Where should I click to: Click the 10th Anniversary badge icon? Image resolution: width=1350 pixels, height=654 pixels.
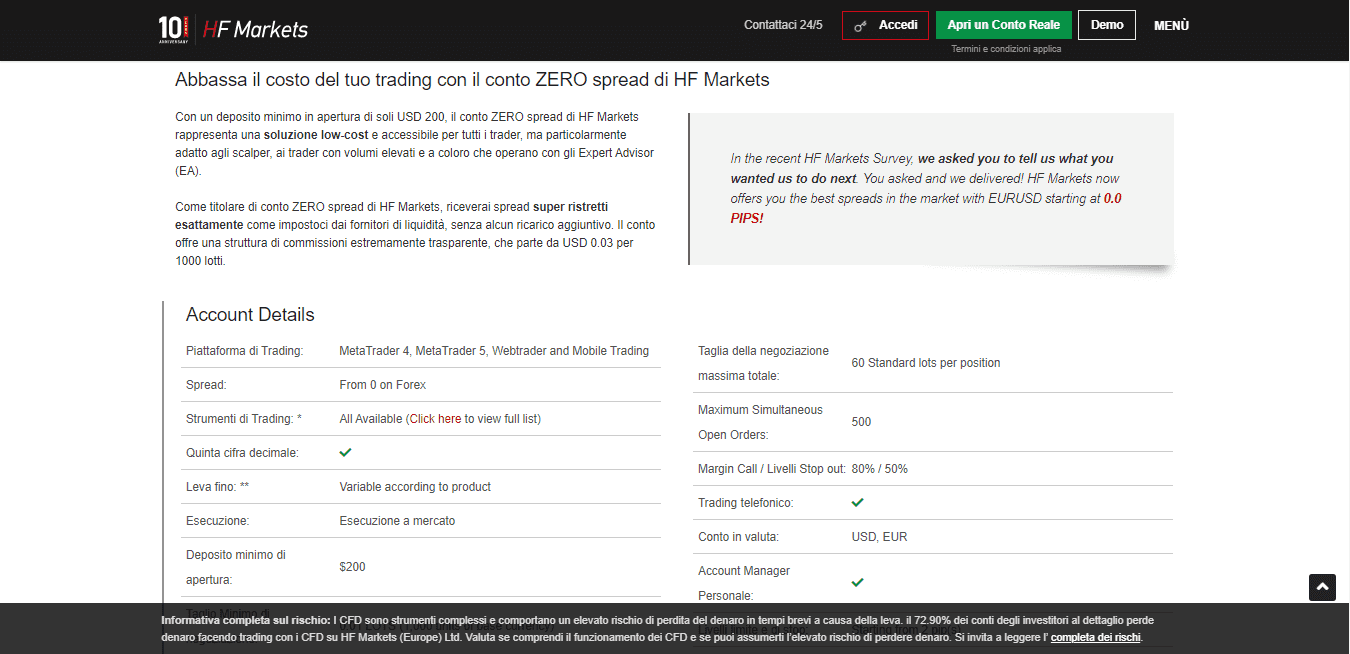tap(173, 28)
